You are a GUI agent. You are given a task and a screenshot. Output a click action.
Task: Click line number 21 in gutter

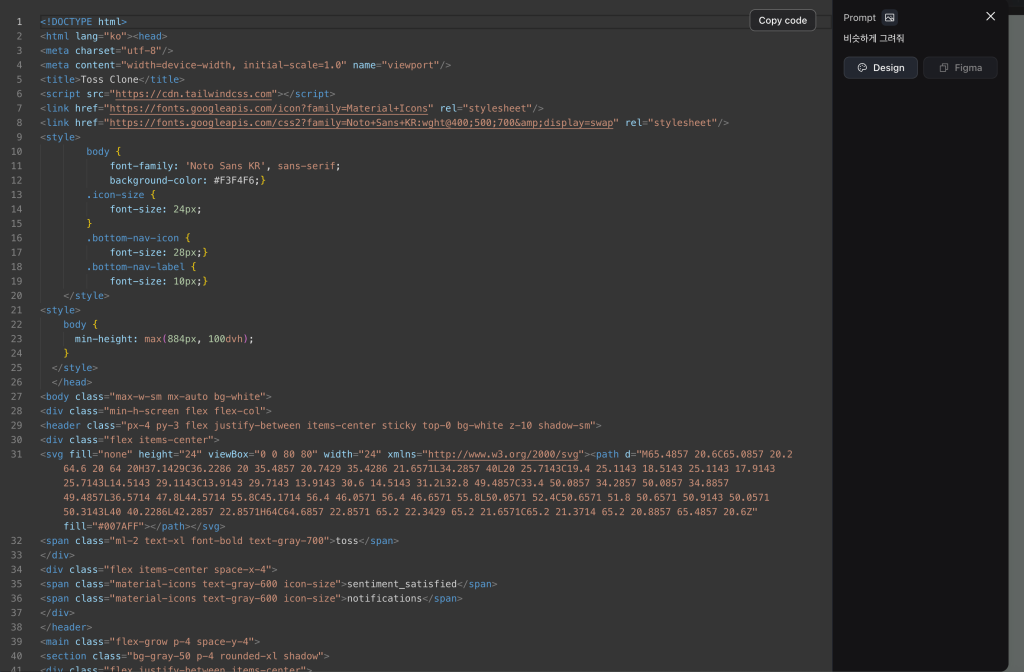[x=19, y=310]
